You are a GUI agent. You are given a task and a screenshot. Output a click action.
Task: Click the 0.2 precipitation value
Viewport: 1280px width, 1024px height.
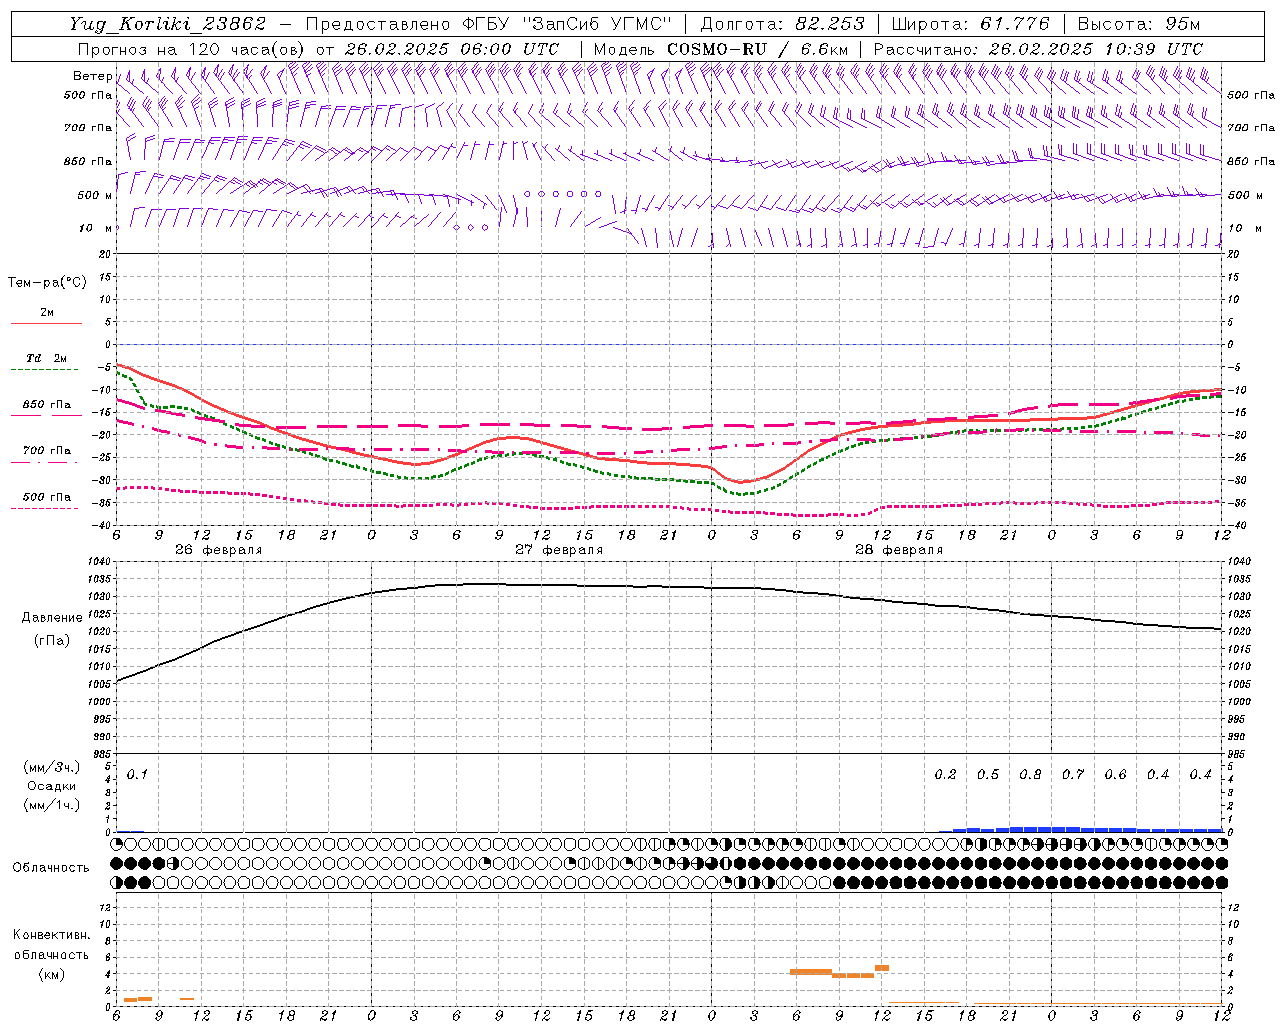[945, 775]
